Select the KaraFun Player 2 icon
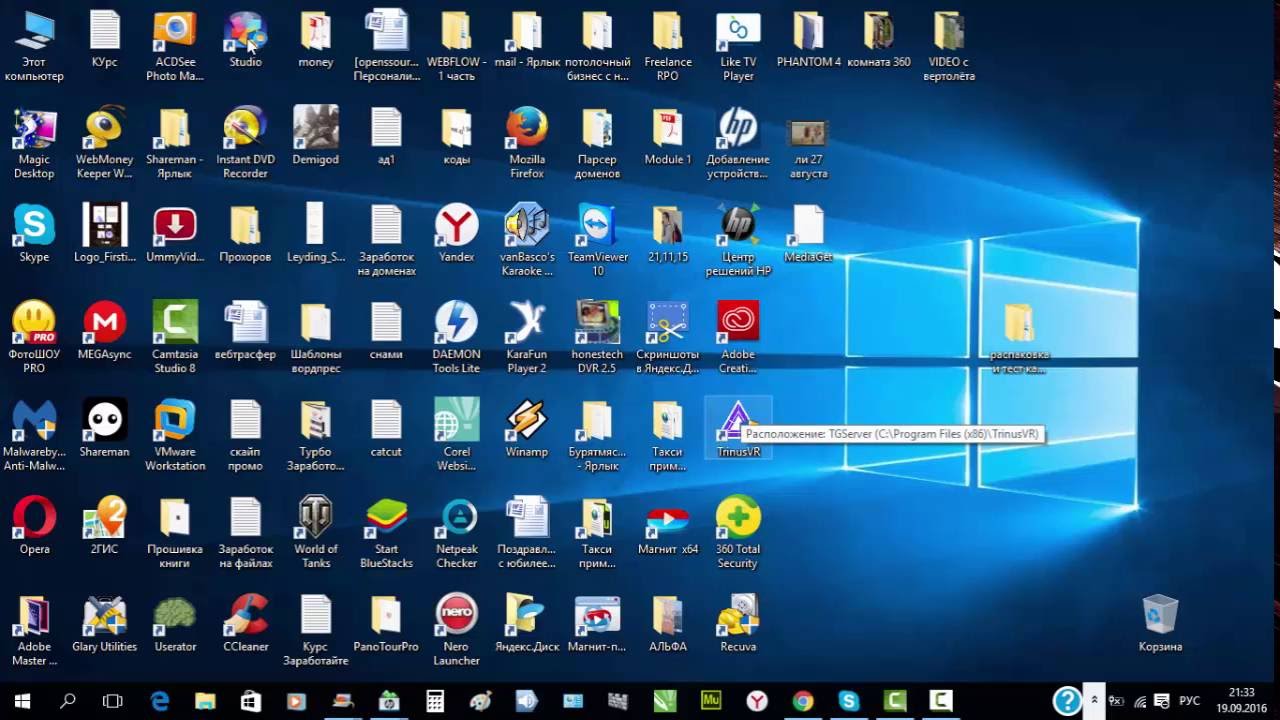Viewport: 1280px width, 720px height. pyautogui.click(x=527, y=338)
